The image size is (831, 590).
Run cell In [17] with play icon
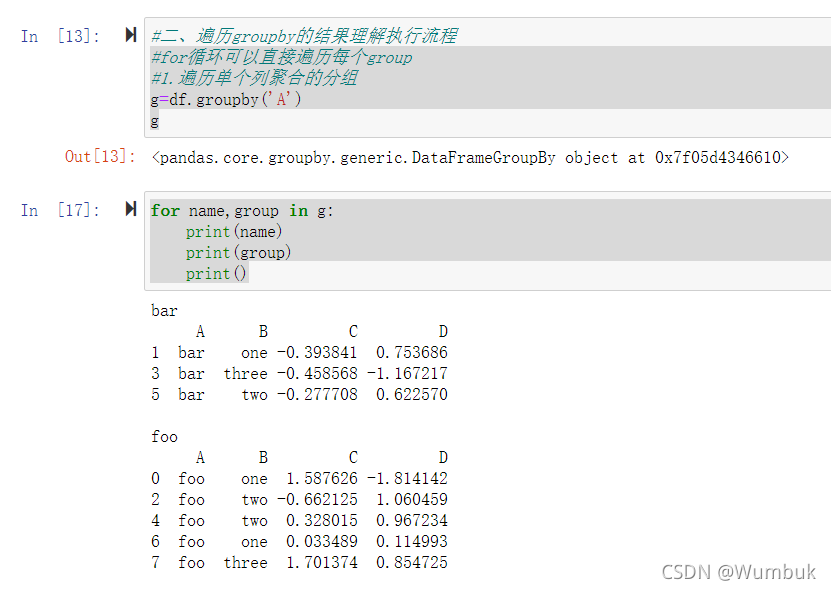click(131, 209)
